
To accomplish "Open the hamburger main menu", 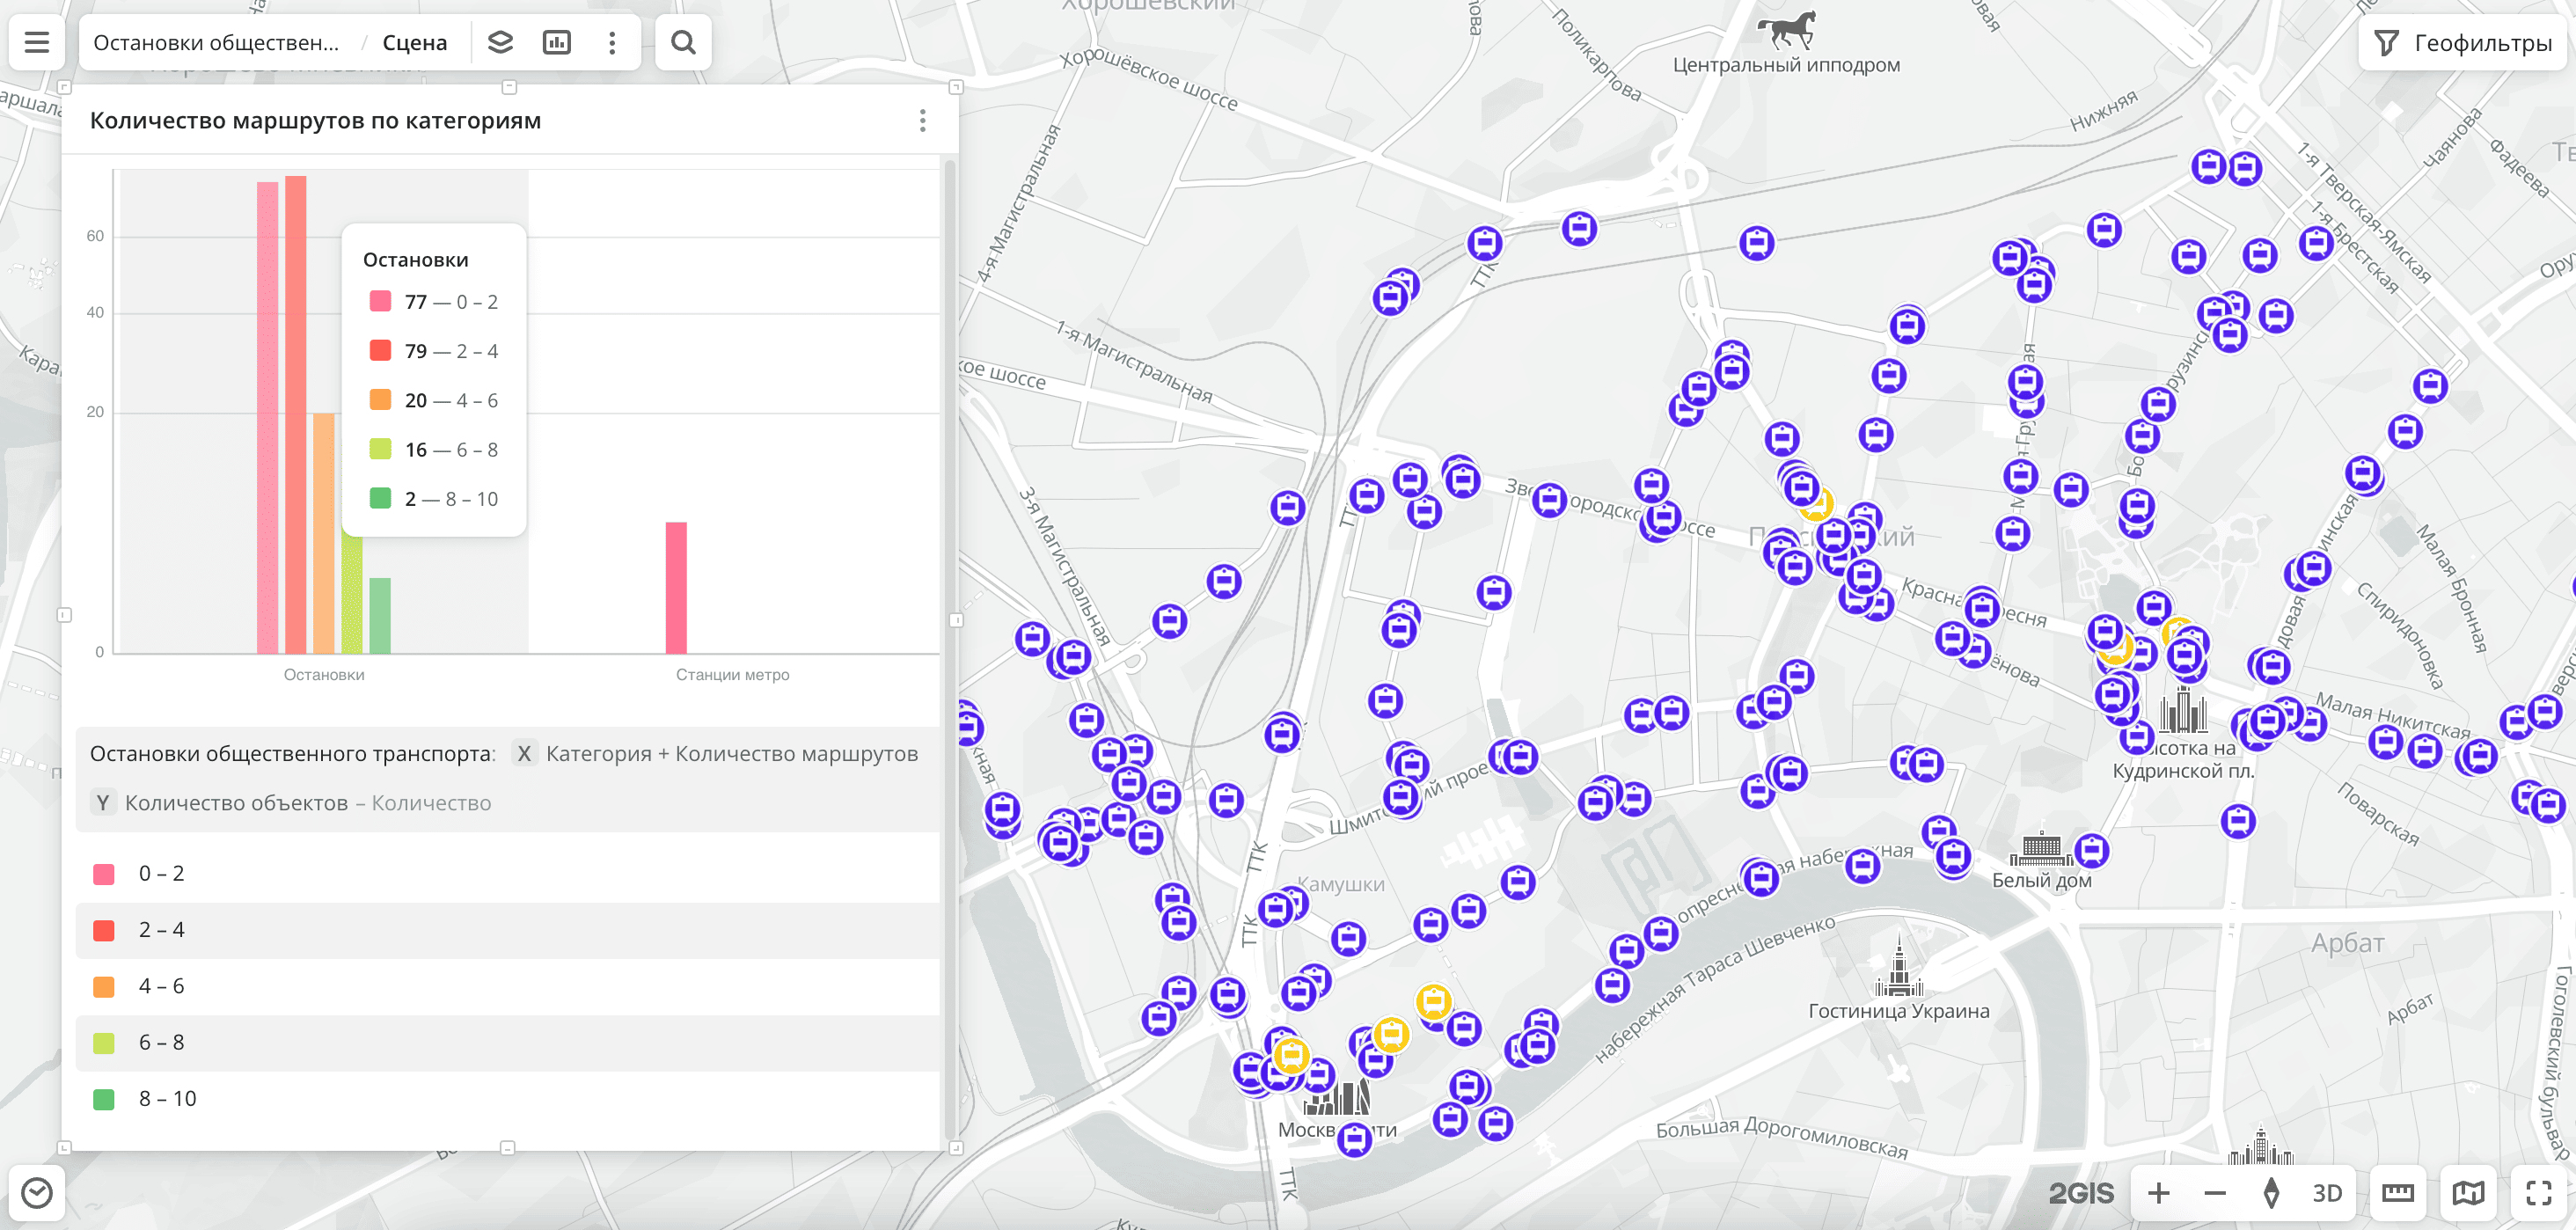I will pos(37,42).
